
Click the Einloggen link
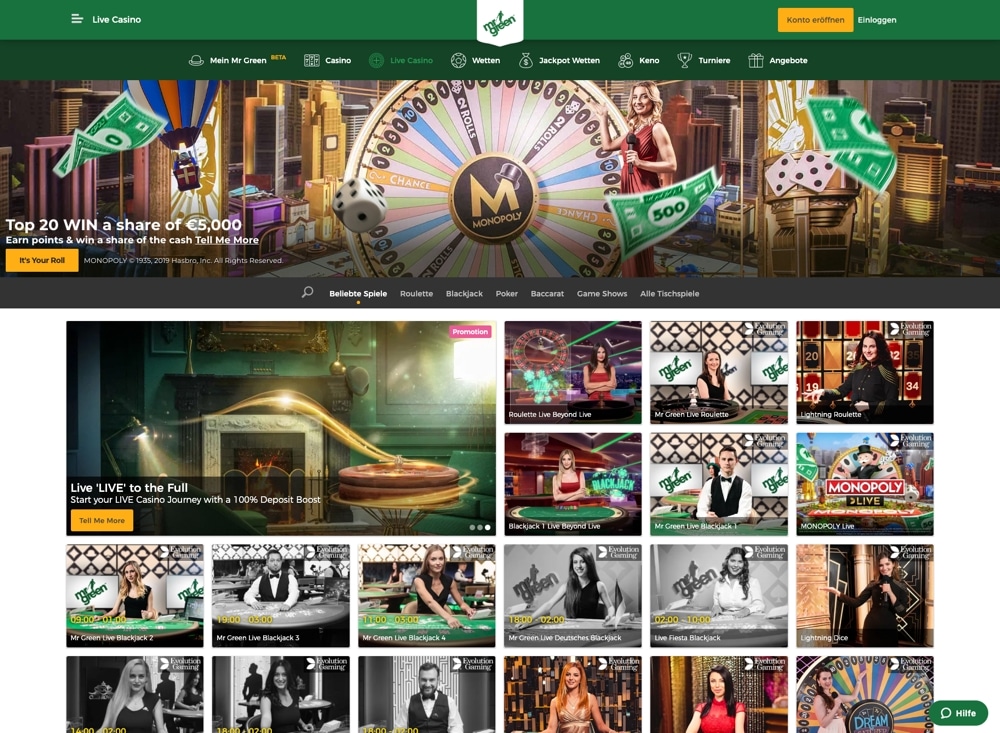[x=877, y=20]
